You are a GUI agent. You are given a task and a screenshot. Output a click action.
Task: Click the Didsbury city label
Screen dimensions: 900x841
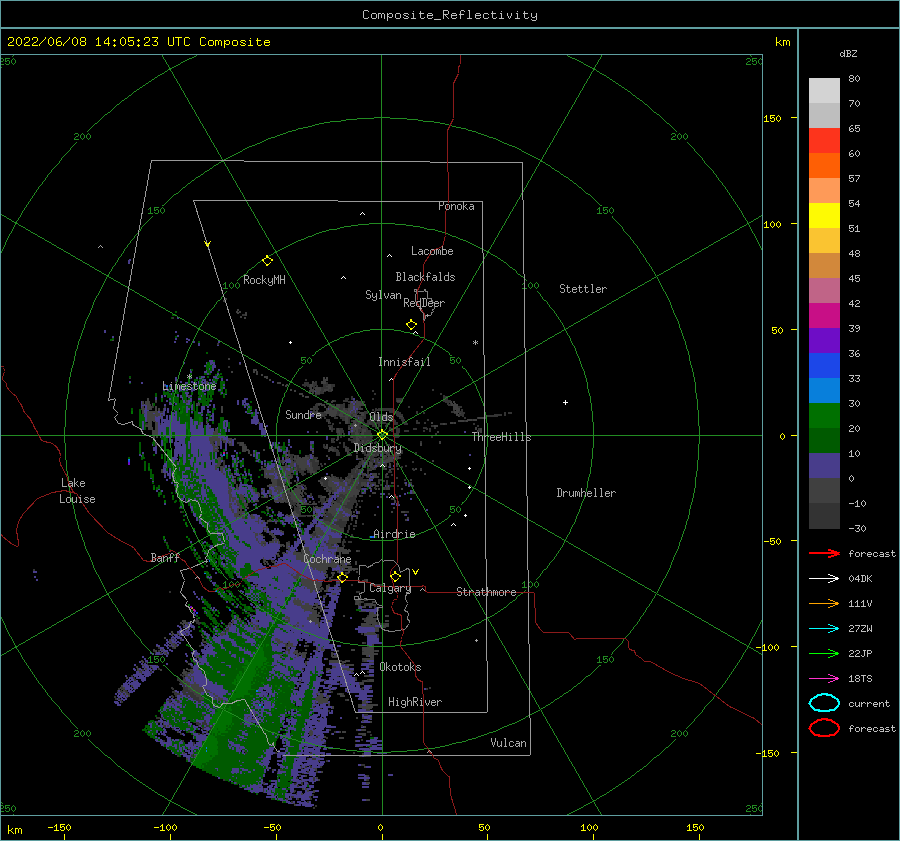tap(378, 448)
